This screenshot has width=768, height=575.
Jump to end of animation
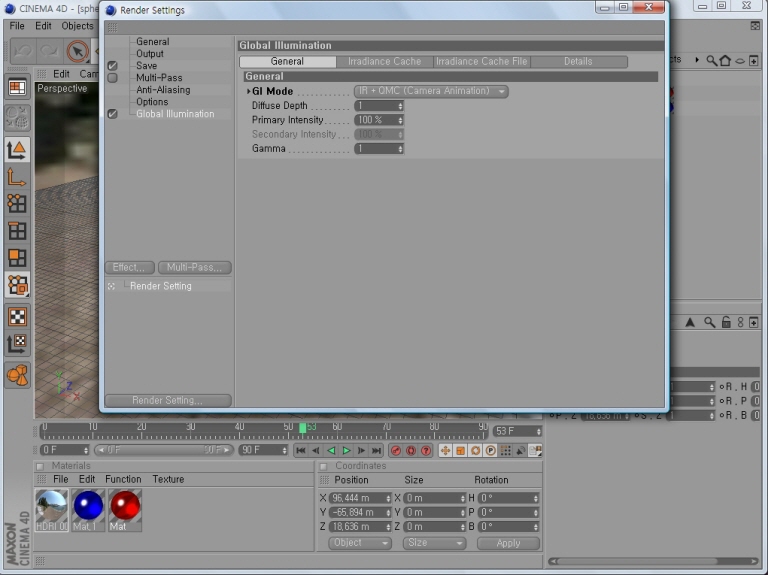376,450
